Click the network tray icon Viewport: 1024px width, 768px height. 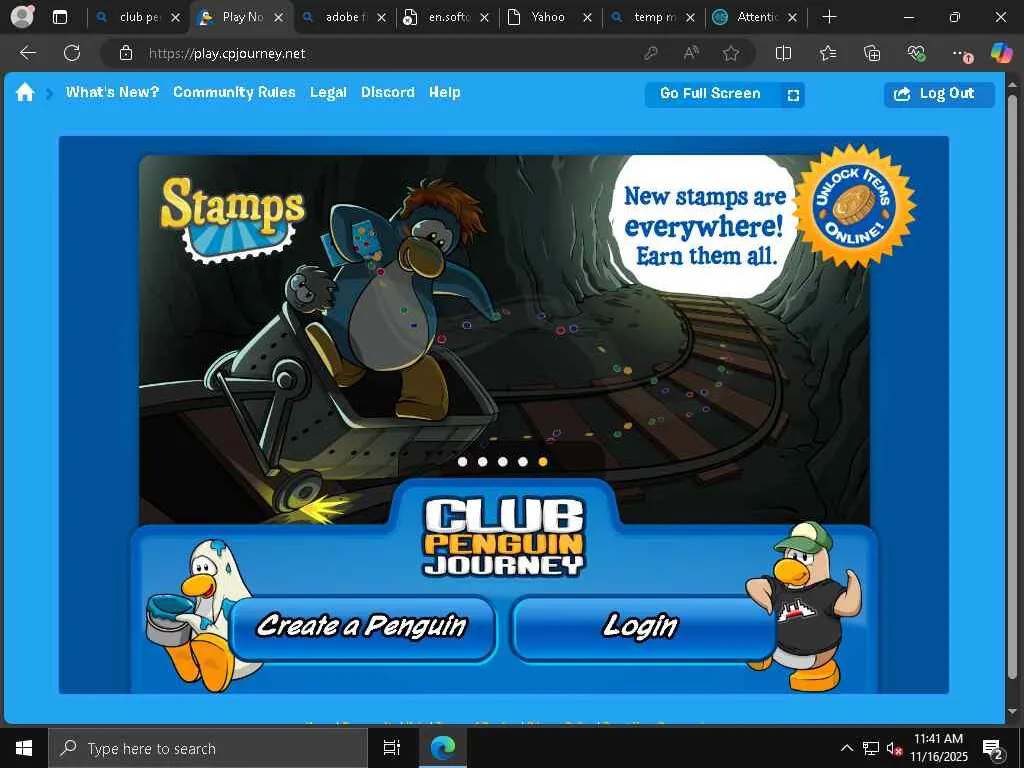pyautogui.click(x=871, y=748)
